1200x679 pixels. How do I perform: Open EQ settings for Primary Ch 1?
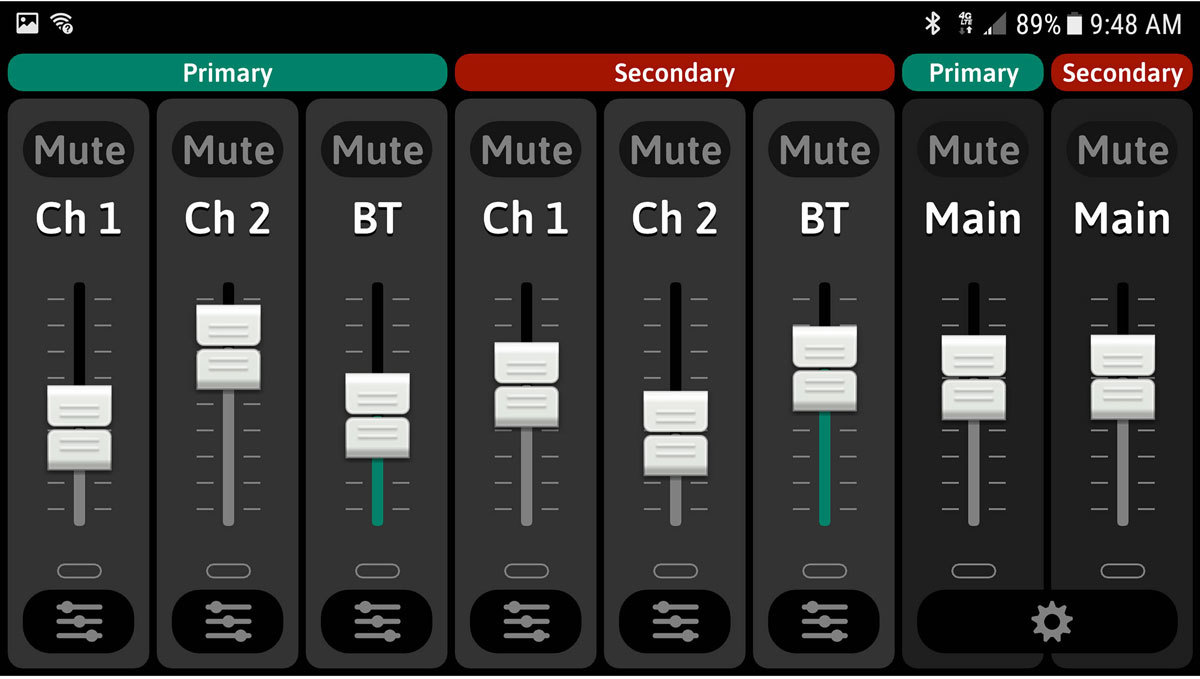pos(79,621)
